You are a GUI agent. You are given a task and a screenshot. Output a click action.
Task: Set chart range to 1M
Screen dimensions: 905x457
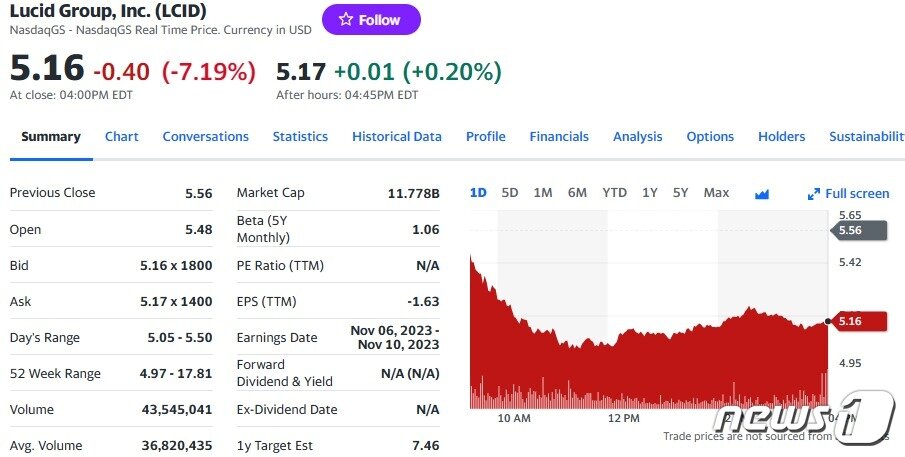pyautogui.click(x=543, y=193)
